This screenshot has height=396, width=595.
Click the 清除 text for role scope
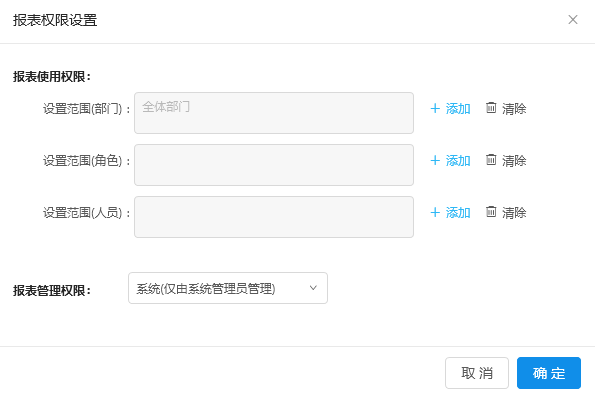point(514,161)
